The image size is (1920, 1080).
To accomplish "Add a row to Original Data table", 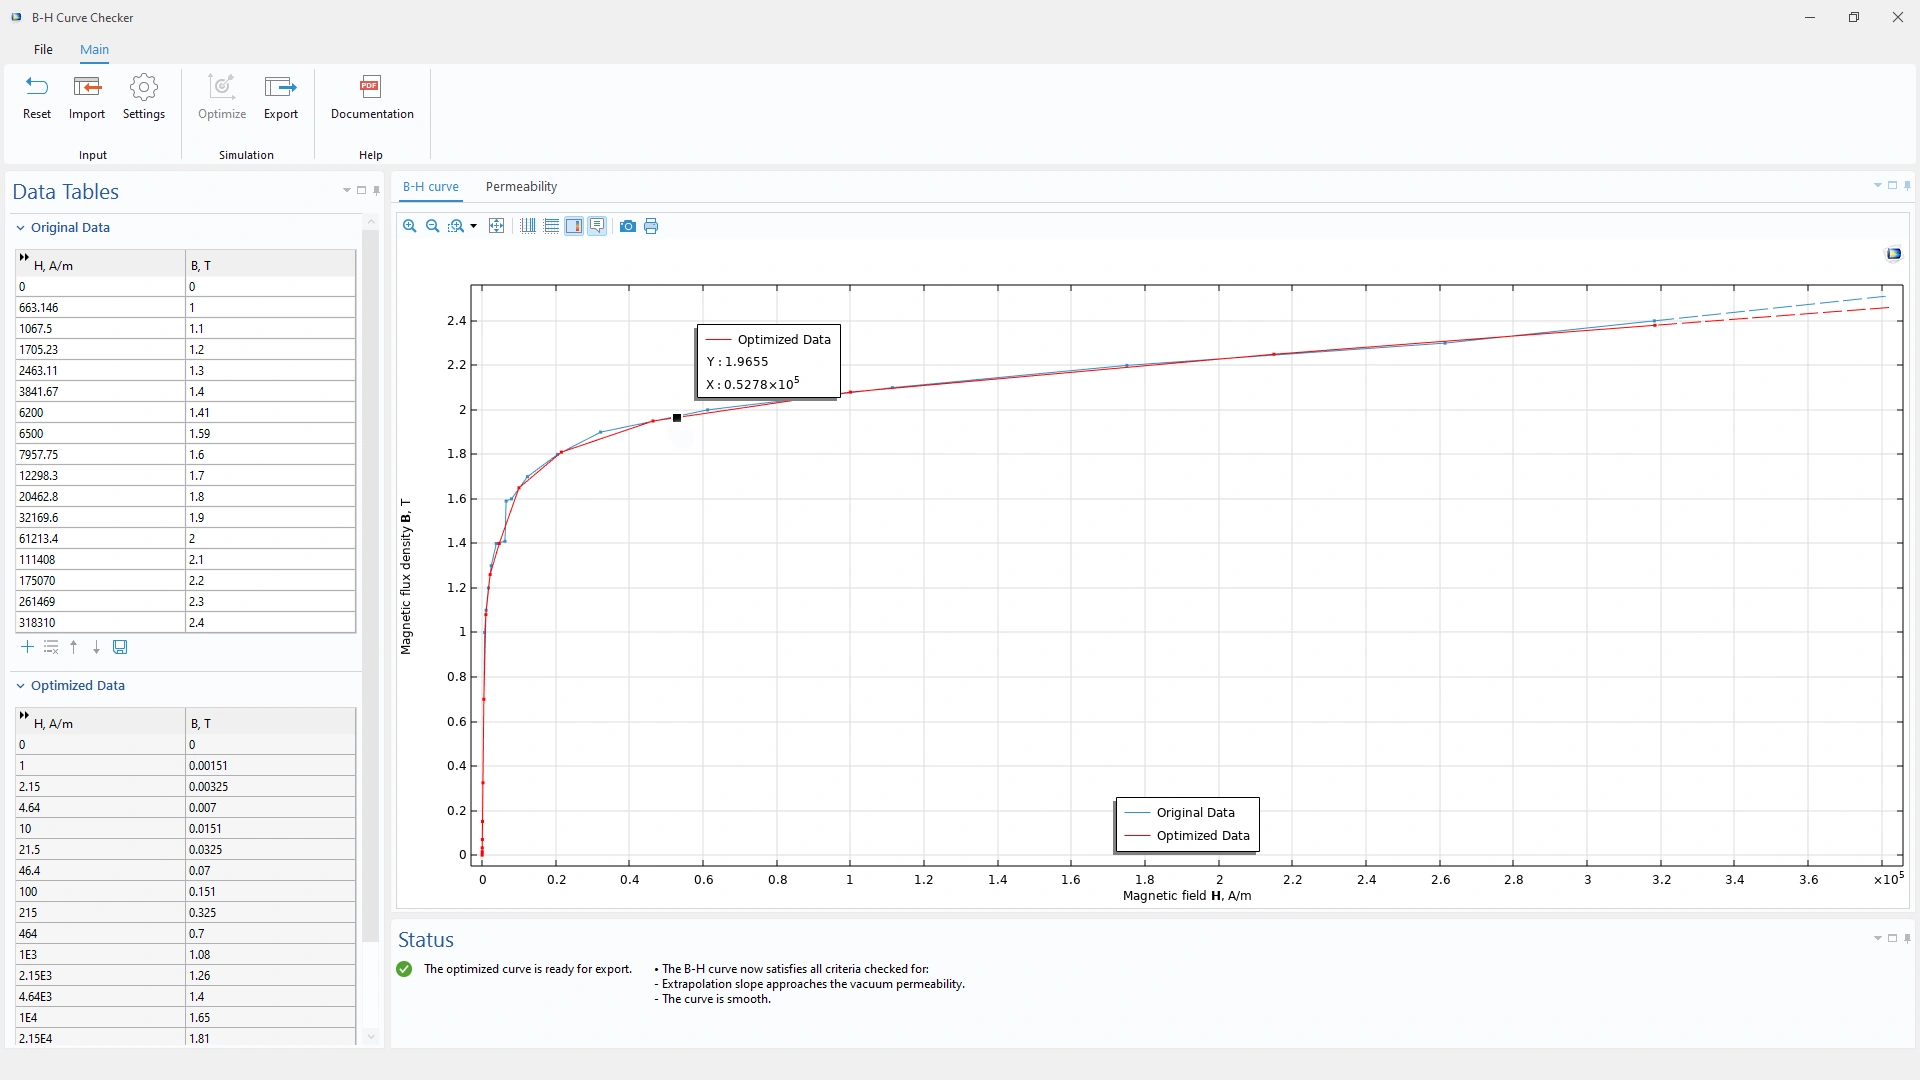I will (x=27, y=647).
